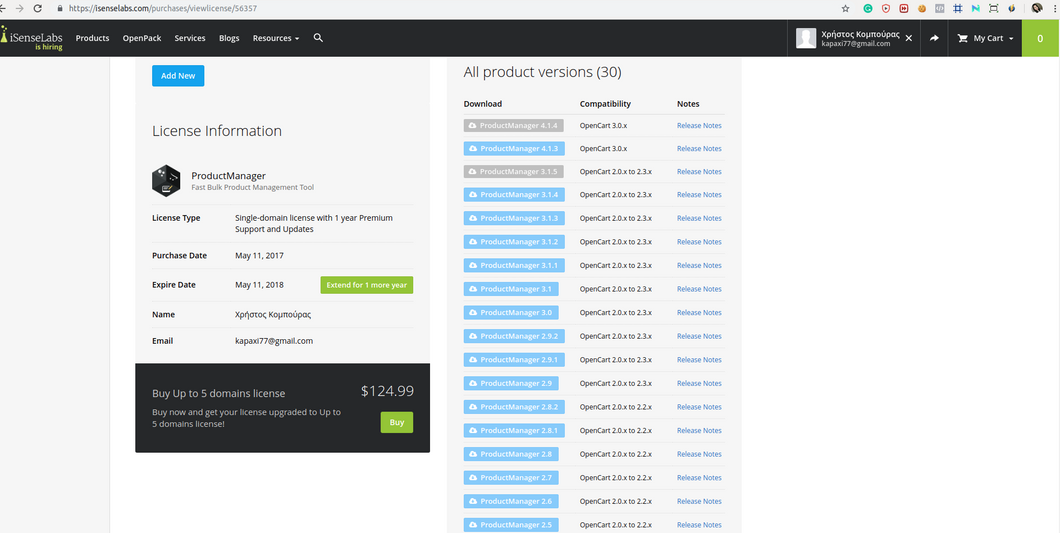Open Release Notes for ProductManager 3.1.4
Viewport: 1060px width, 533px height.
pyautogui.click(x=698, y=195)
